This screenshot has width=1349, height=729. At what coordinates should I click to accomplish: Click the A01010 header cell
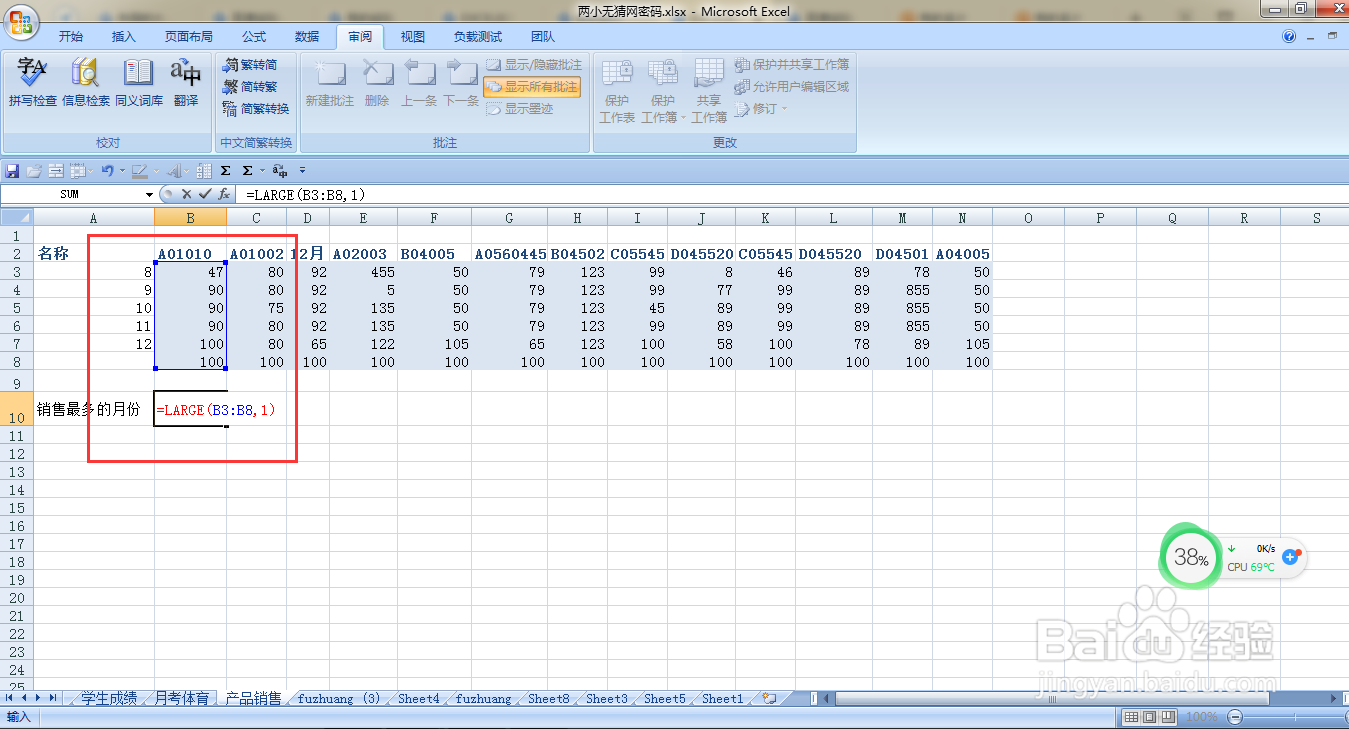(190, 254)
